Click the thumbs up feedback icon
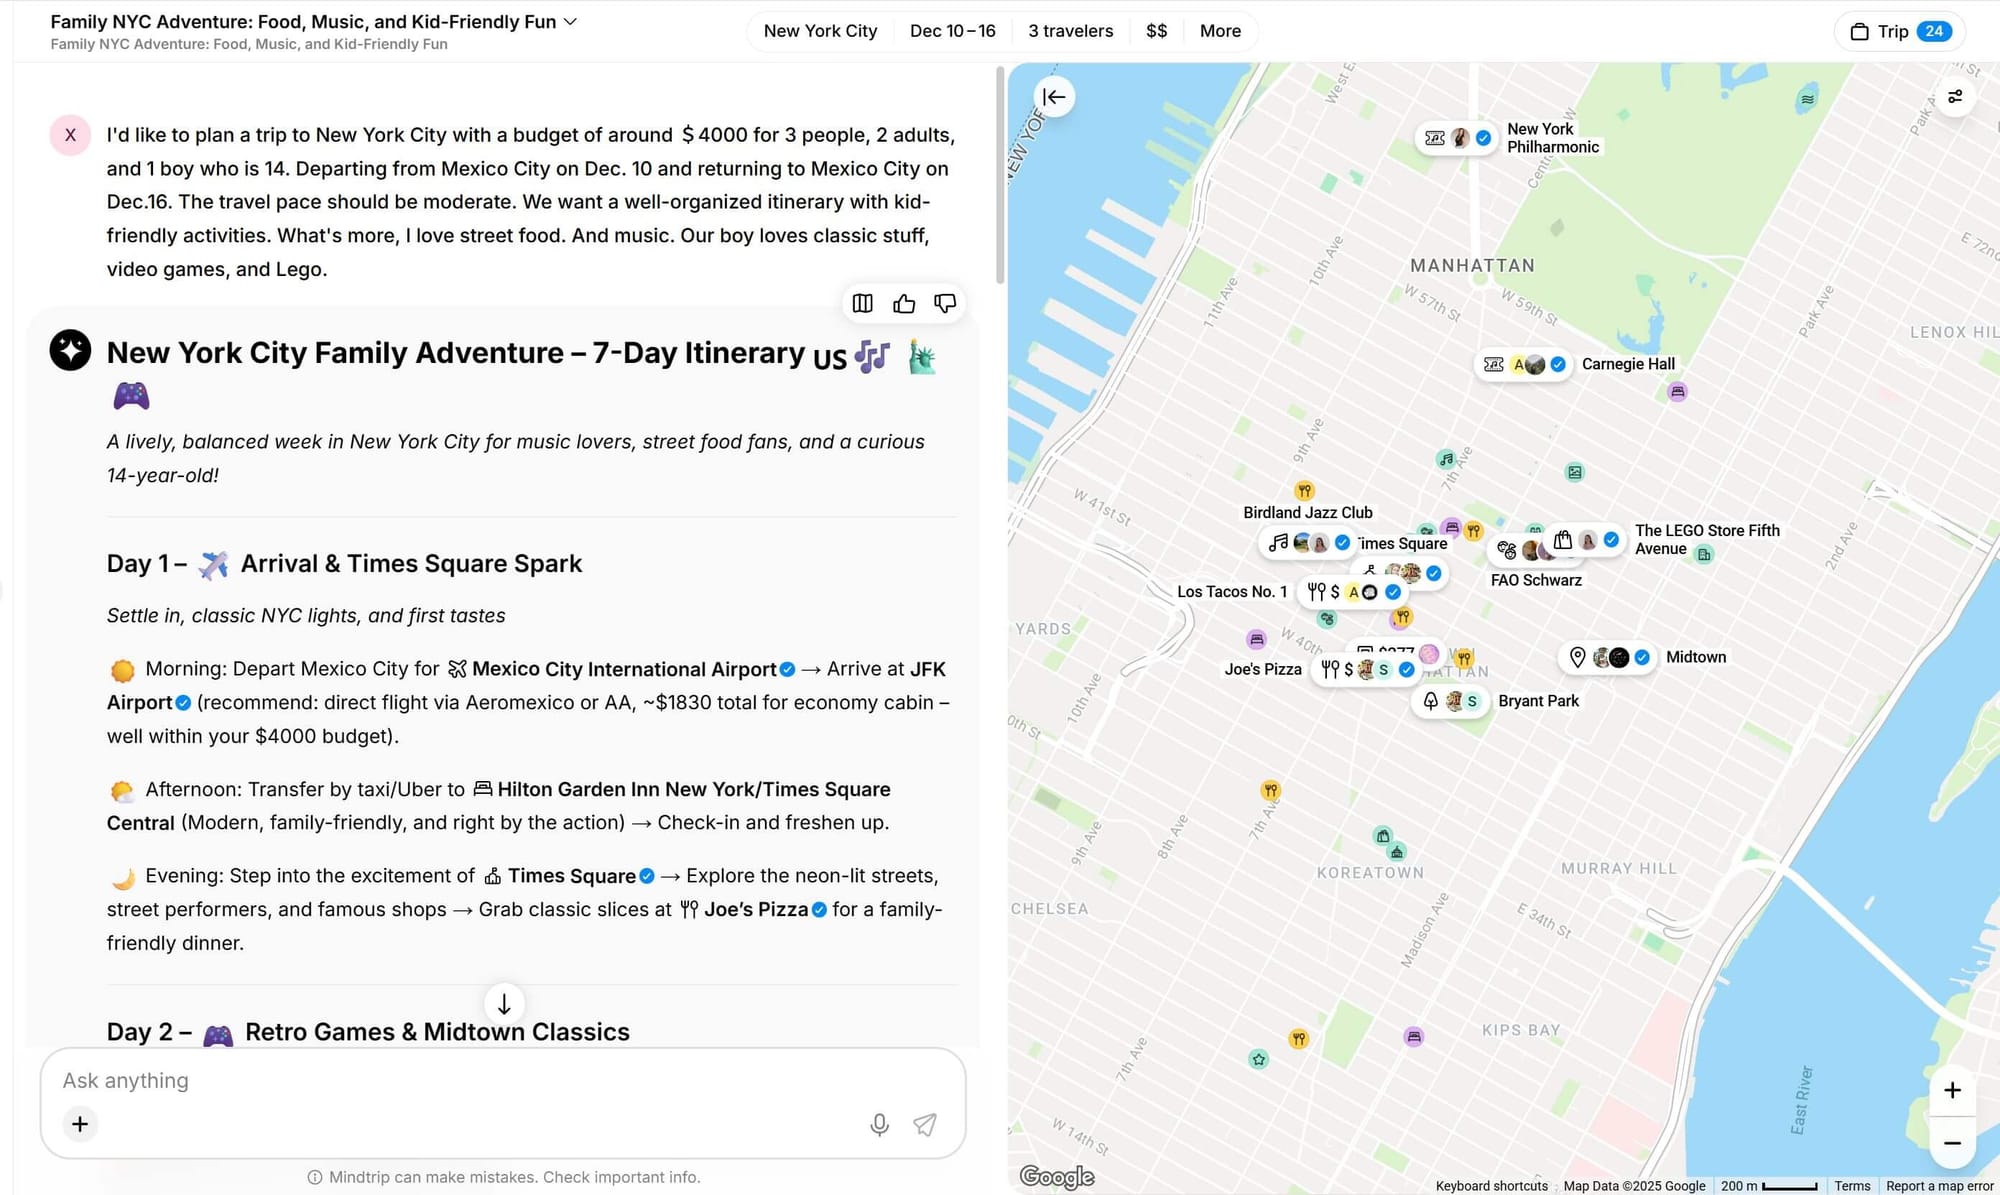This screenshot has height=1195, width=2000. pos(904,303)
